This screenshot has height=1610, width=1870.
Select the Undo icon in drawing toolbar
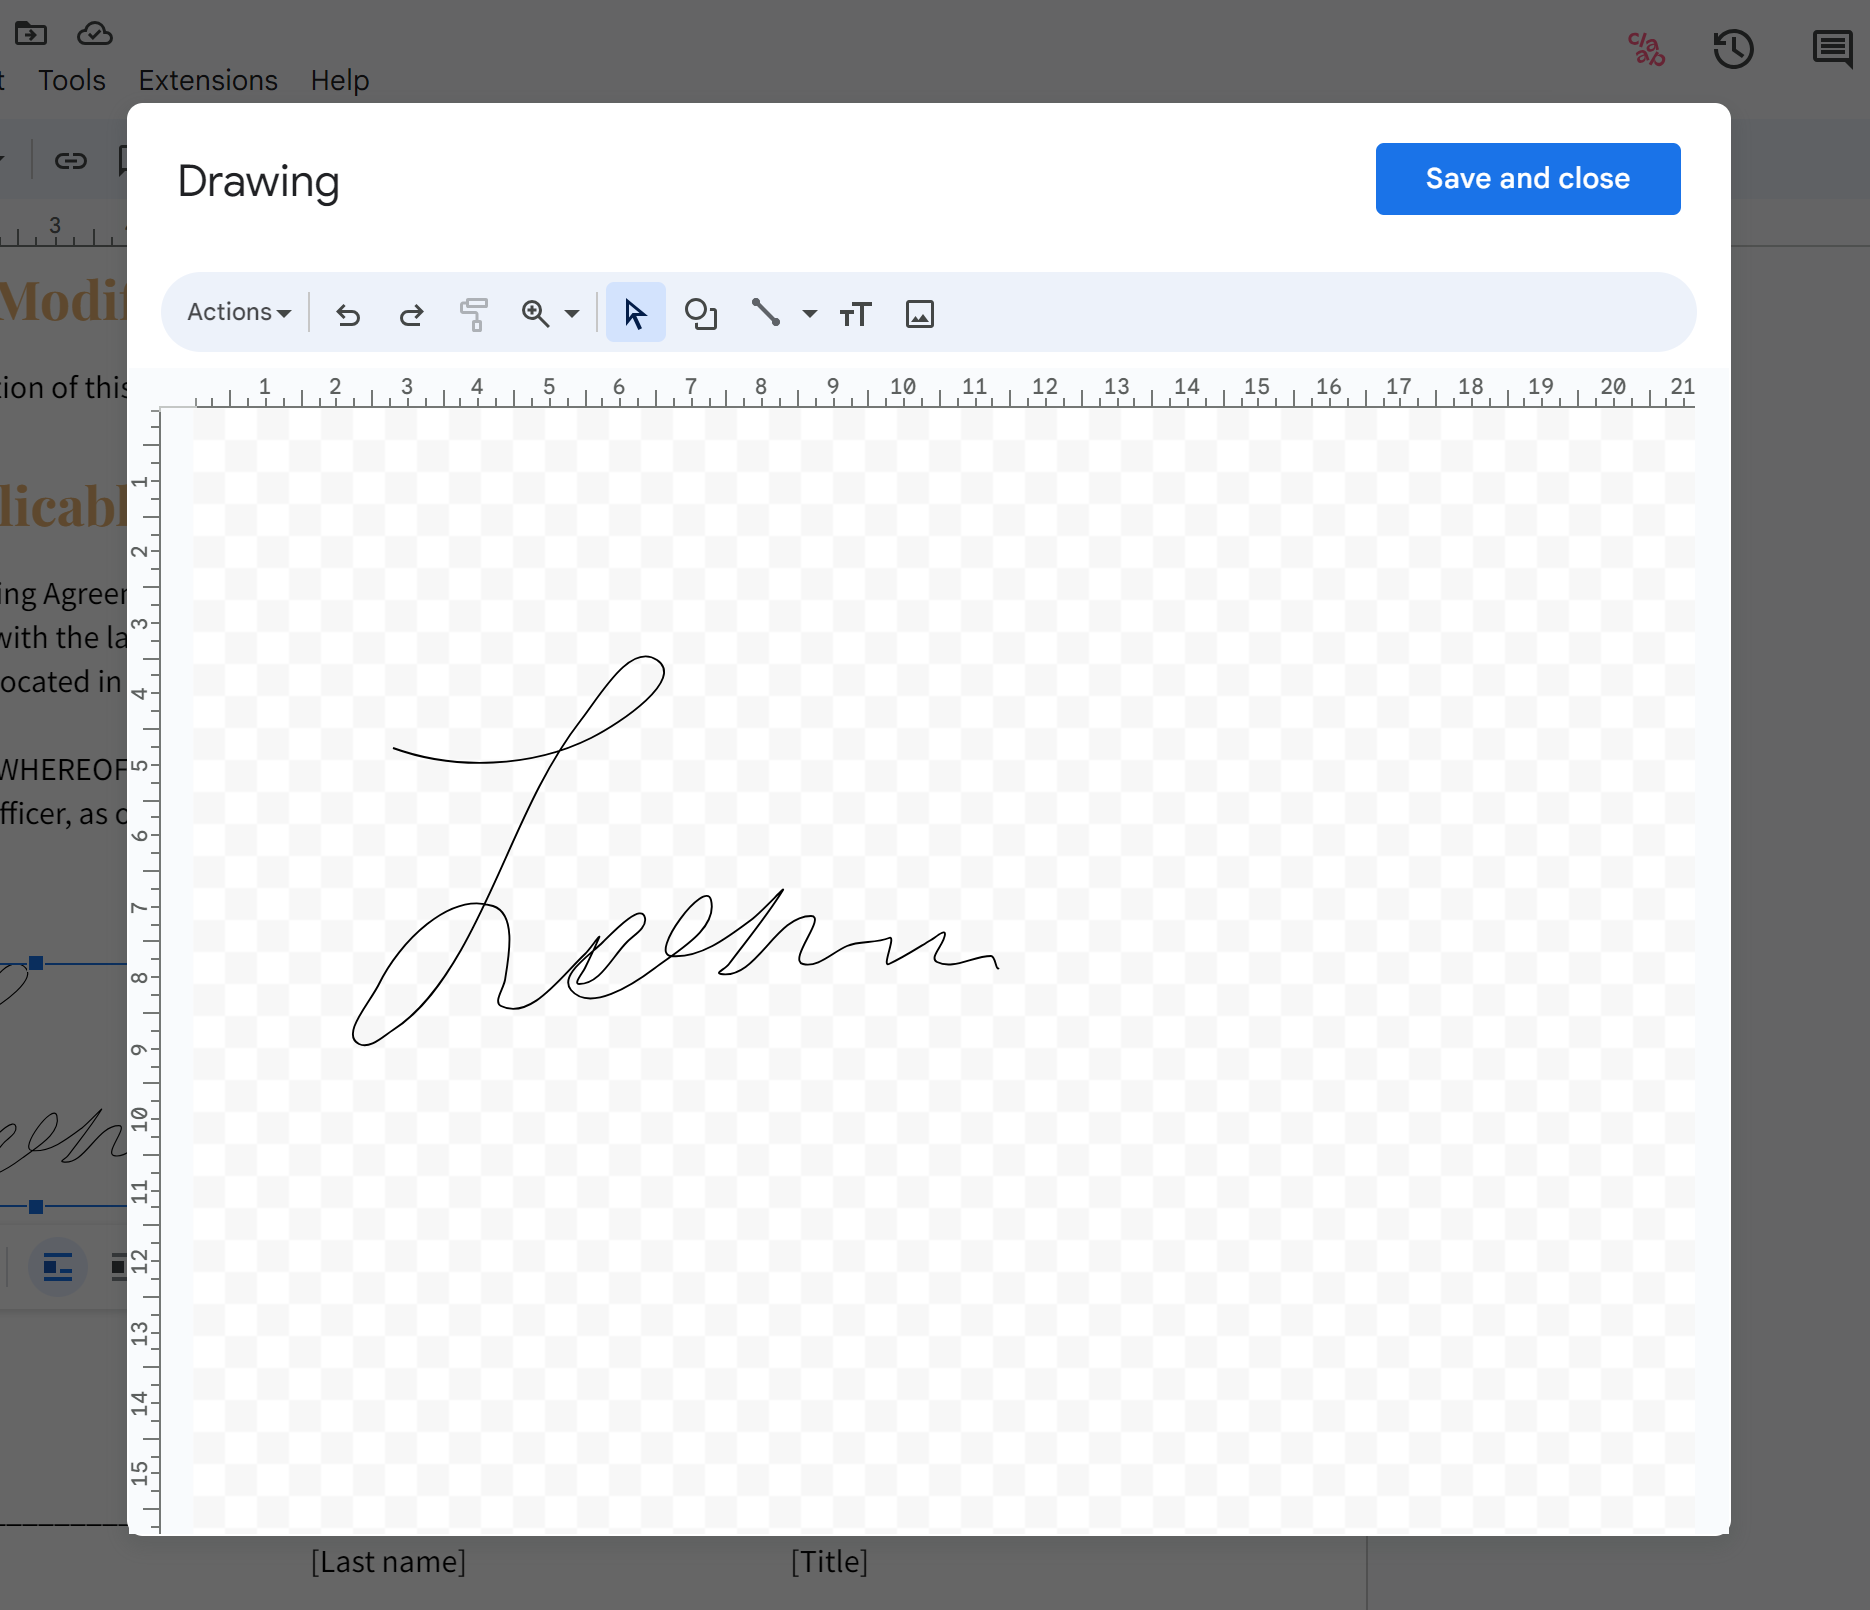pos(347,313)
